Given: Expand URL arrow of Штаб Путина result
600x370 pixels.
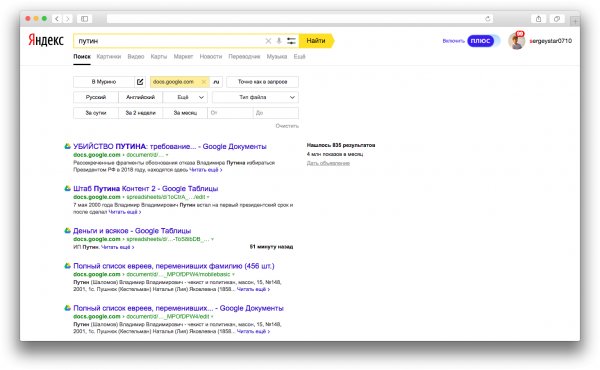Looking at the screenshot, I should 208,197.
